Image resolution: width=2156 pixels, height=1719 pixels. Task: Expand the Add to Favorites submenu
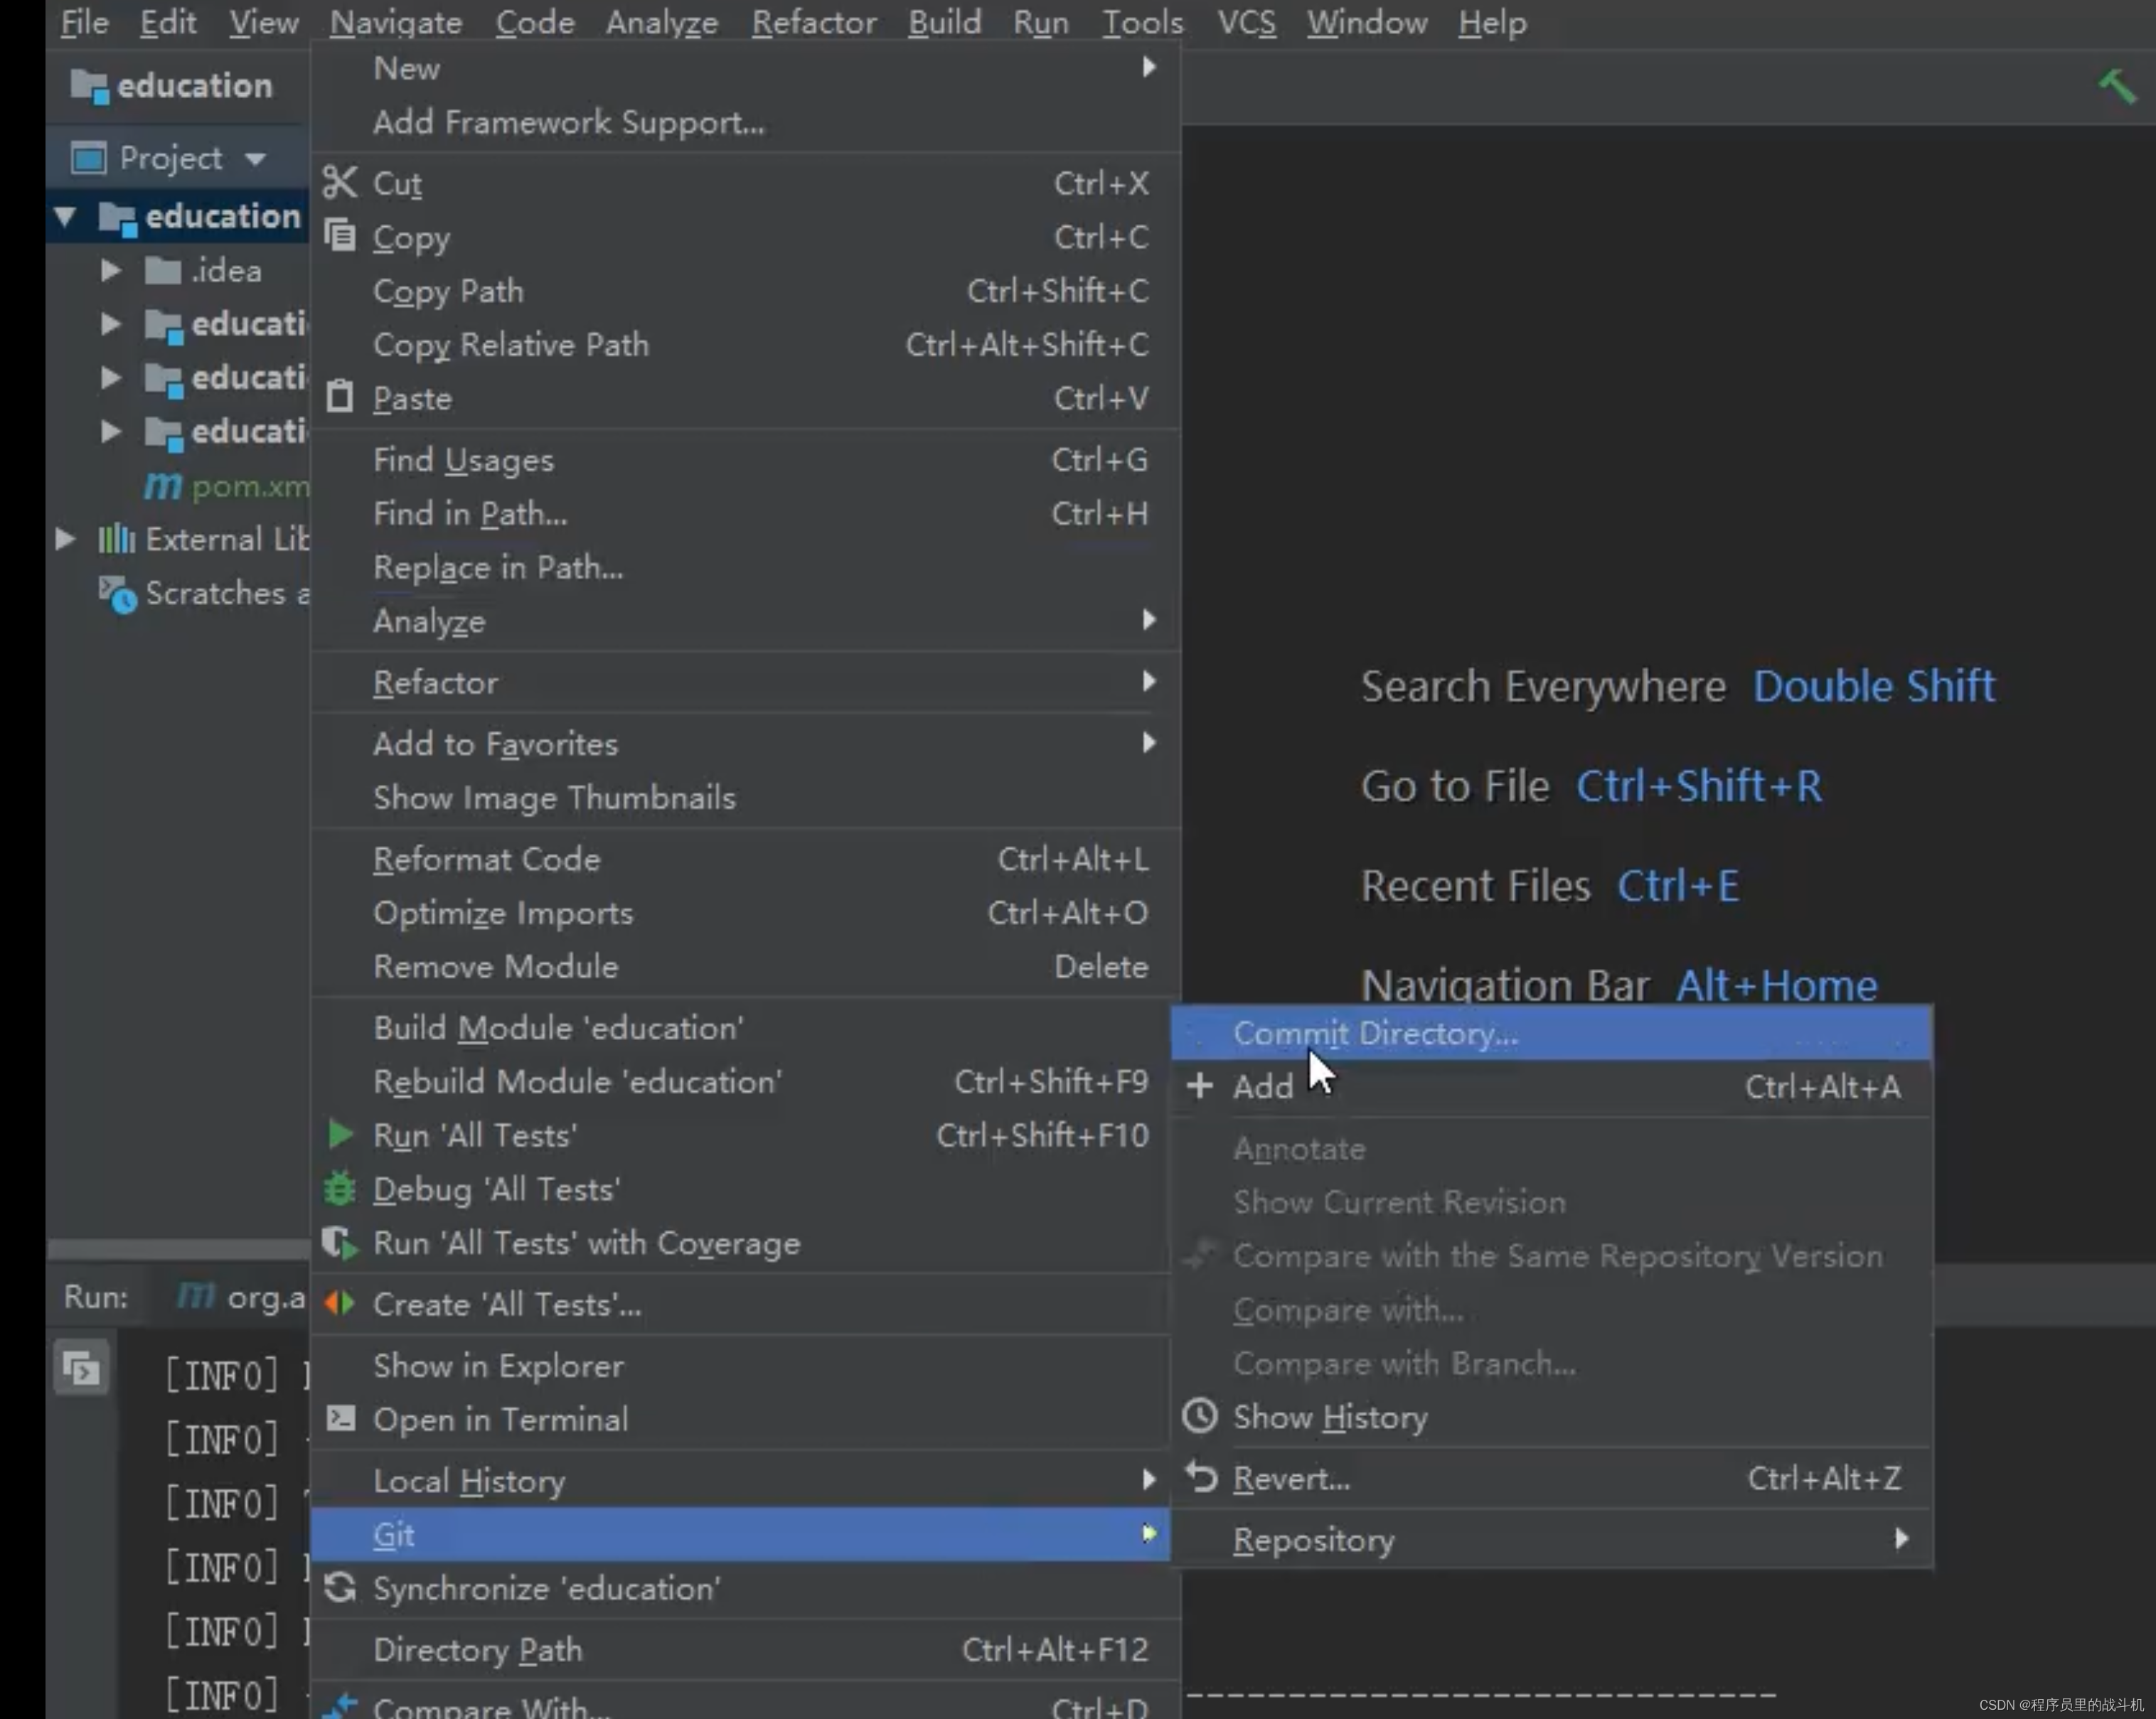[x=1149, y=742]
